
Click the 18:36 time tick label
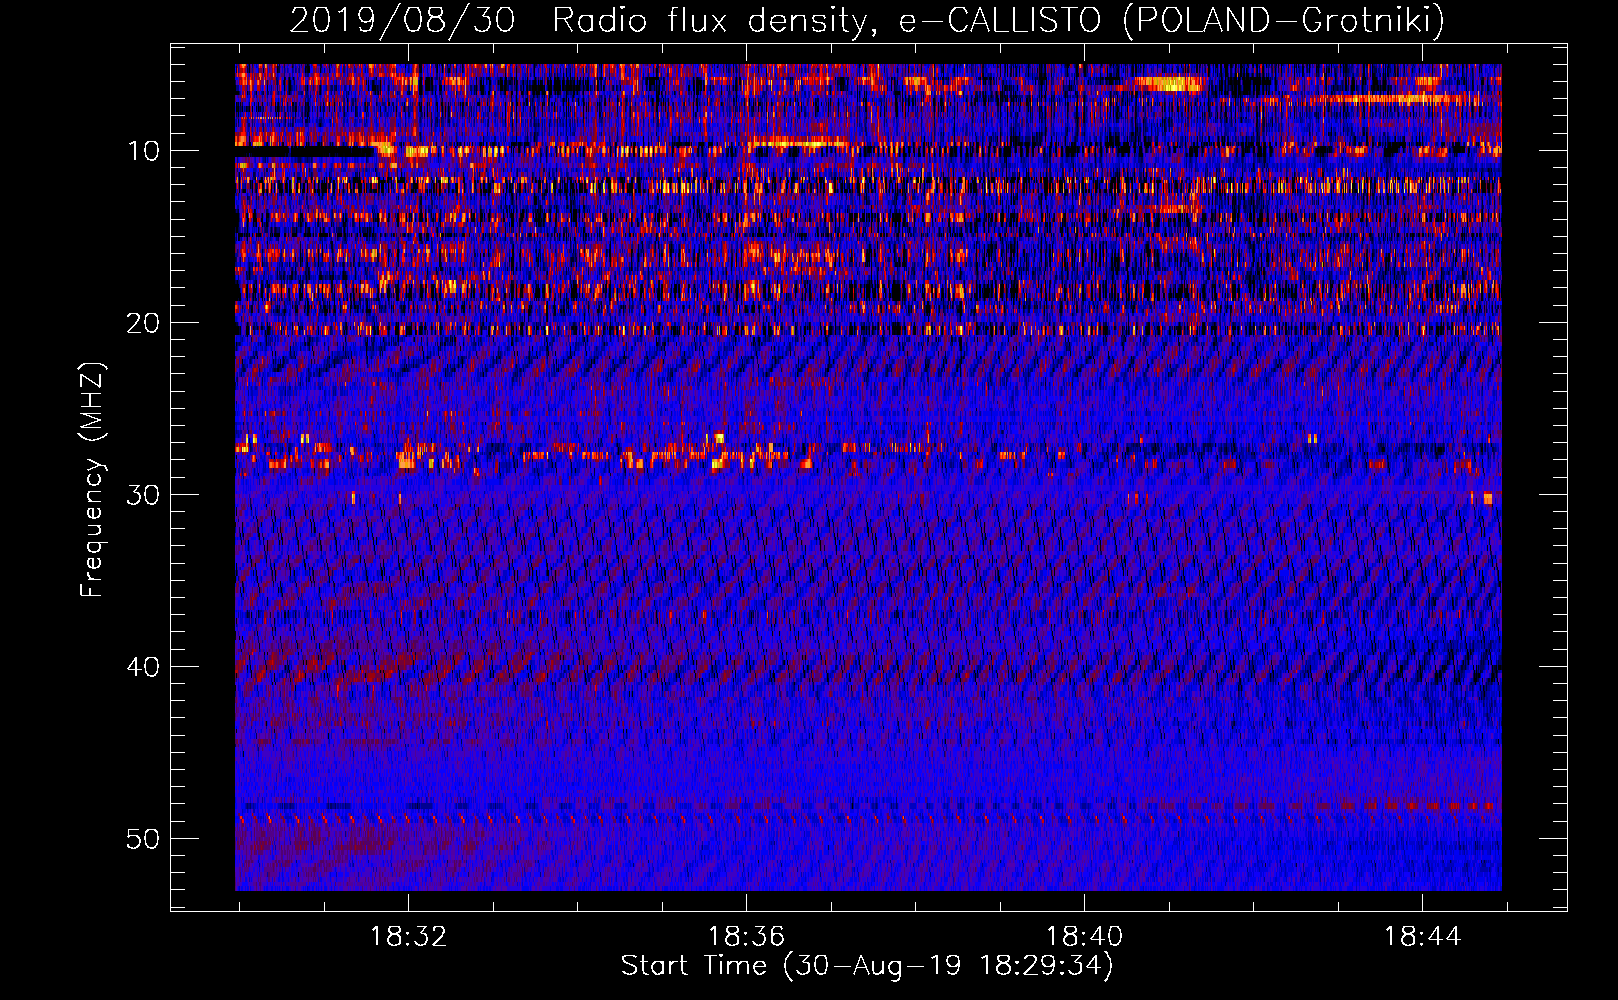tap(746, 937)
